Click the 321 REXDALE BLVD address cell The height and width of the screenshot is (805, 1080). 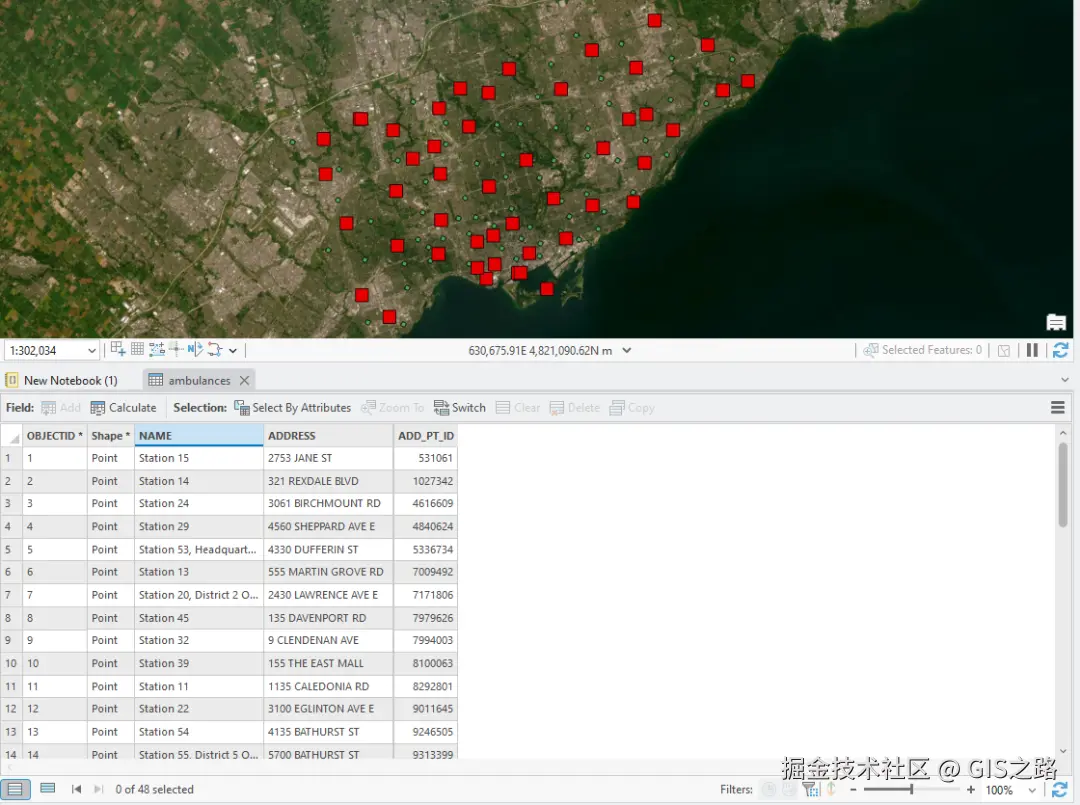point(329,481)
